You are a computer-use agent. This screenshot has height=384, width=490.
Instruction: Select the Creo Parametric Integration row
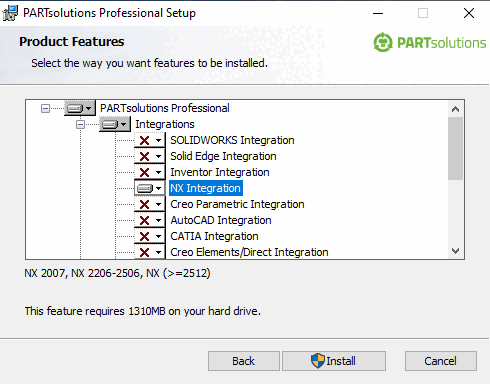click(x=237, y=204)
